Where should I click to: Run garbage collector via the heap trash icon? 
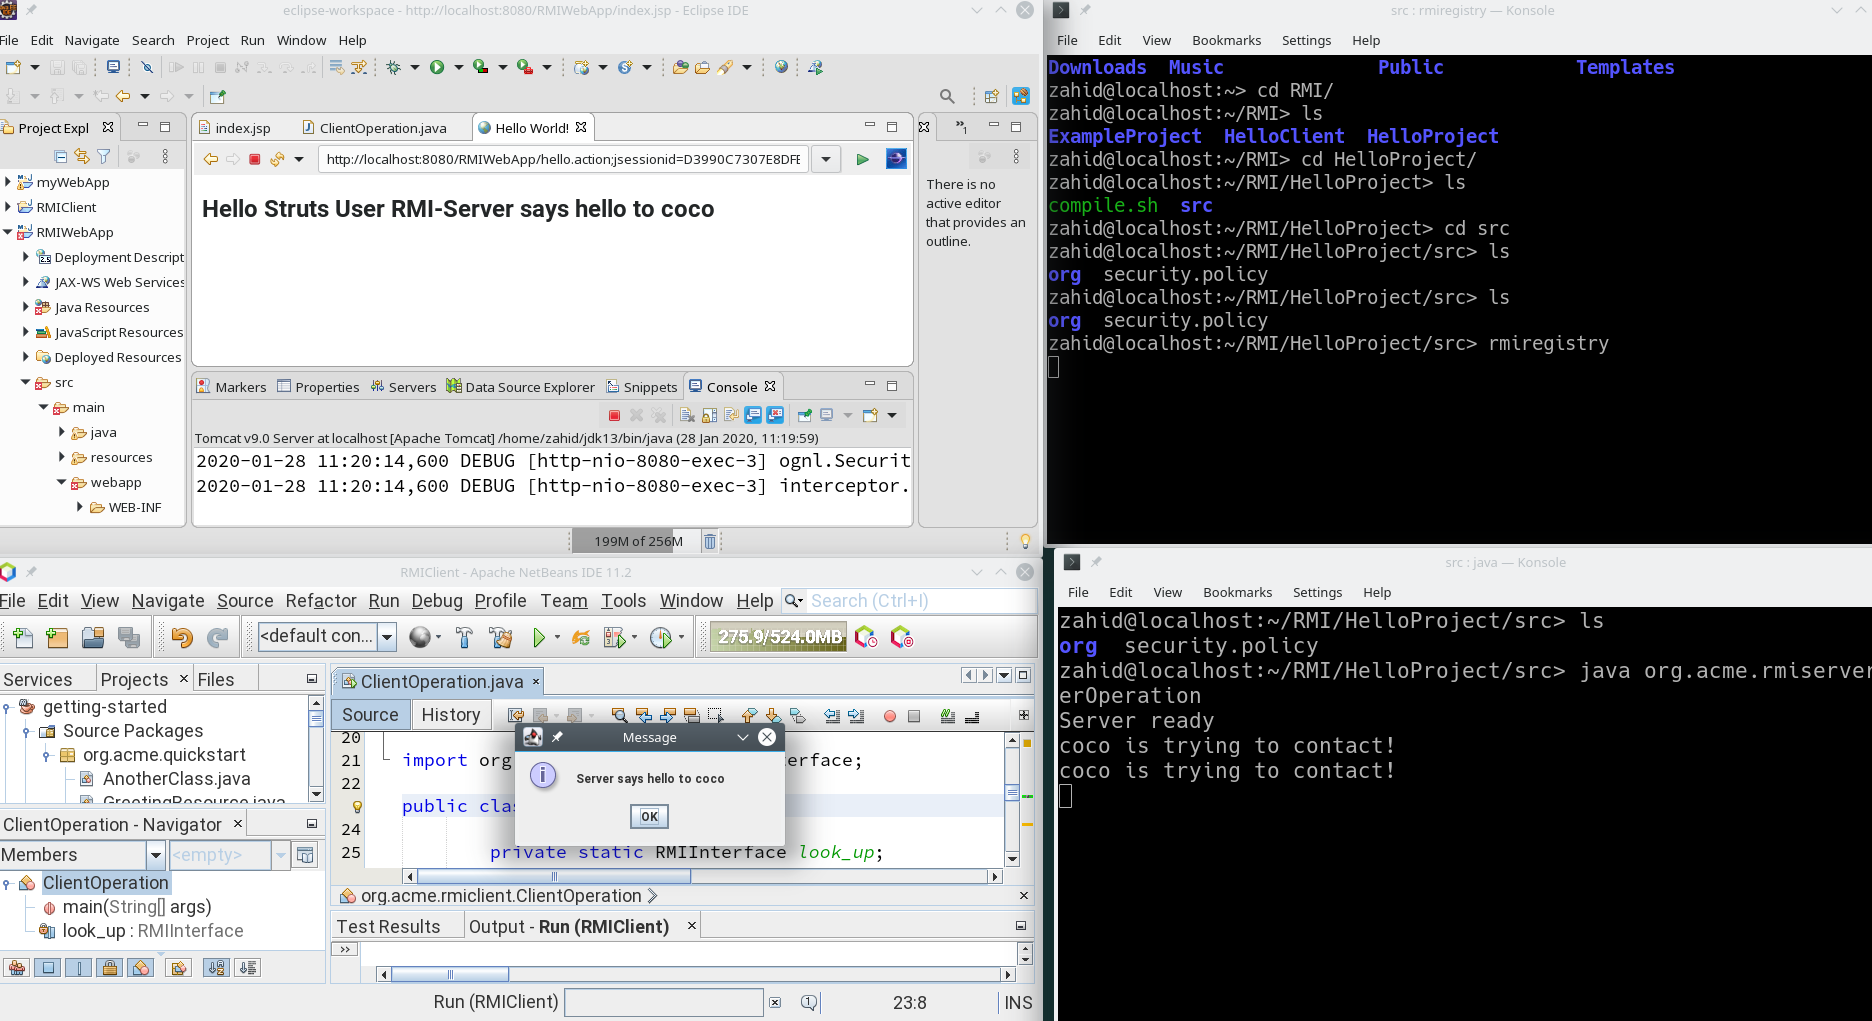tap(710, 541)
